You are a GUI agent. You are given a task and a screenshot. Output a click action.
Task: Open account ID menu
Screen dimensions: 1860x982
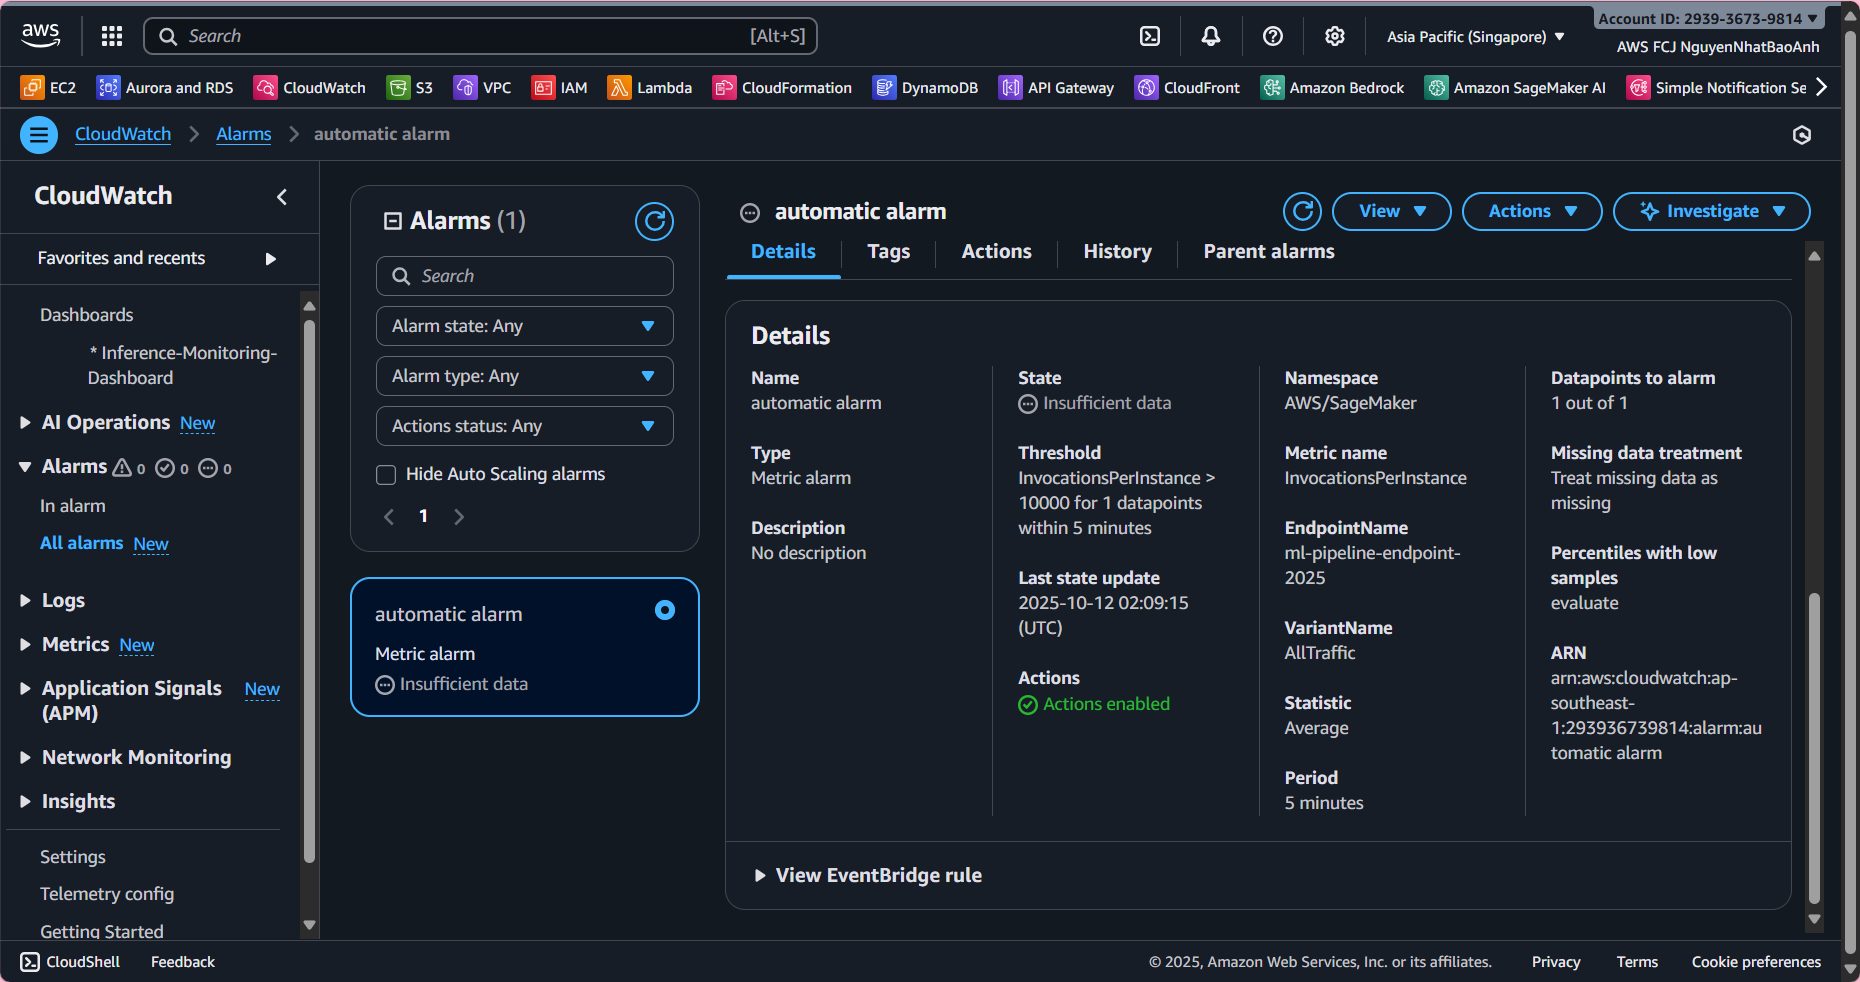(1708, 18)
